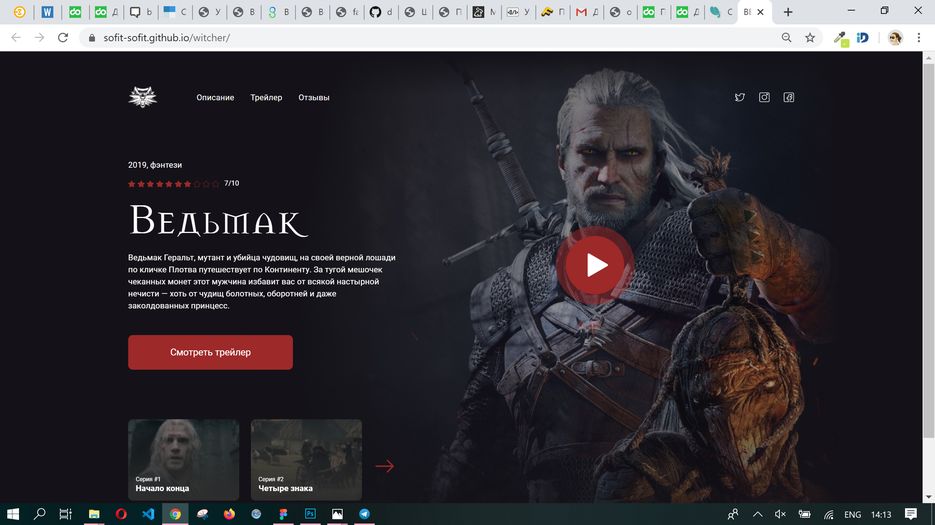The image size is (935, 525).
Task: Click the muted volume tray icon
Action: pyautogui.click(x=780, y=514)
